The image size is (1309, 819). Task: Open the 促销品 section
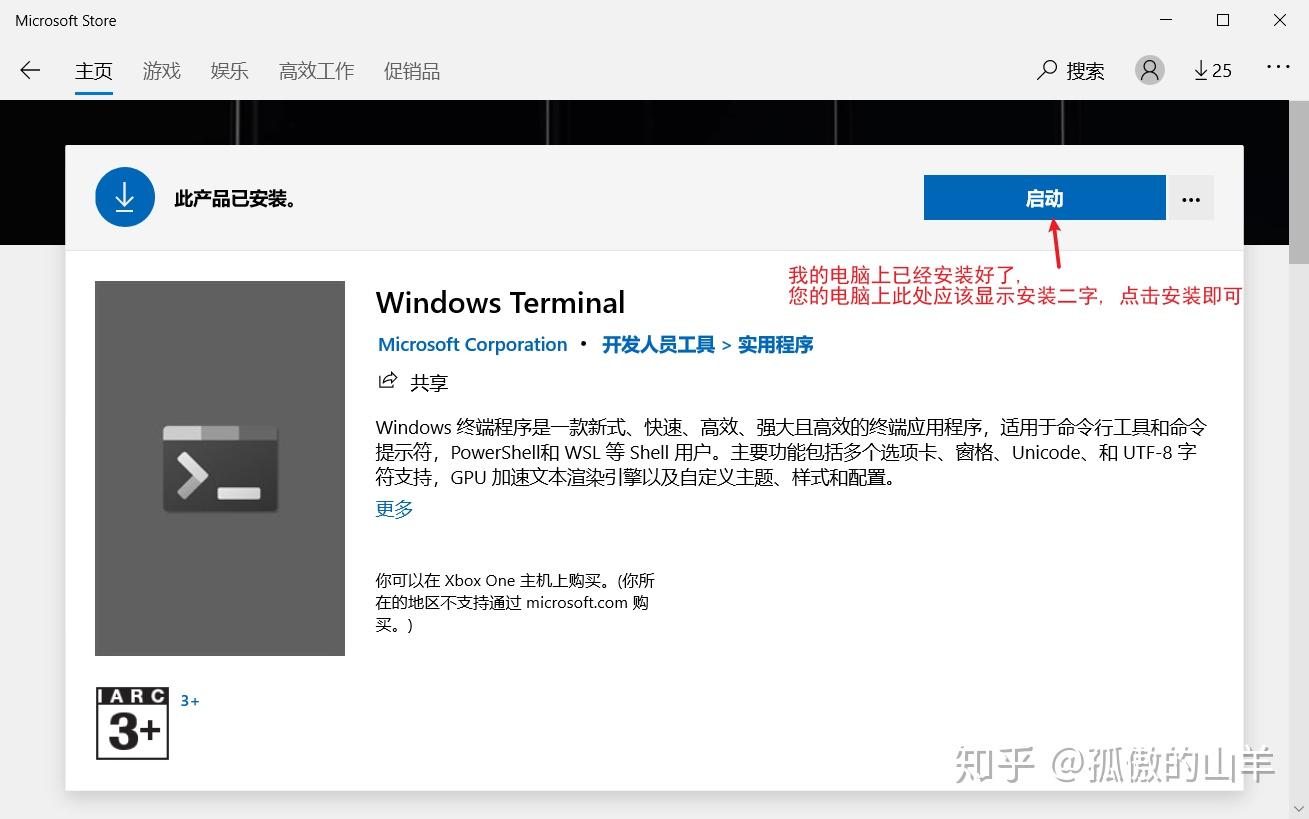[x=411, y=70]
